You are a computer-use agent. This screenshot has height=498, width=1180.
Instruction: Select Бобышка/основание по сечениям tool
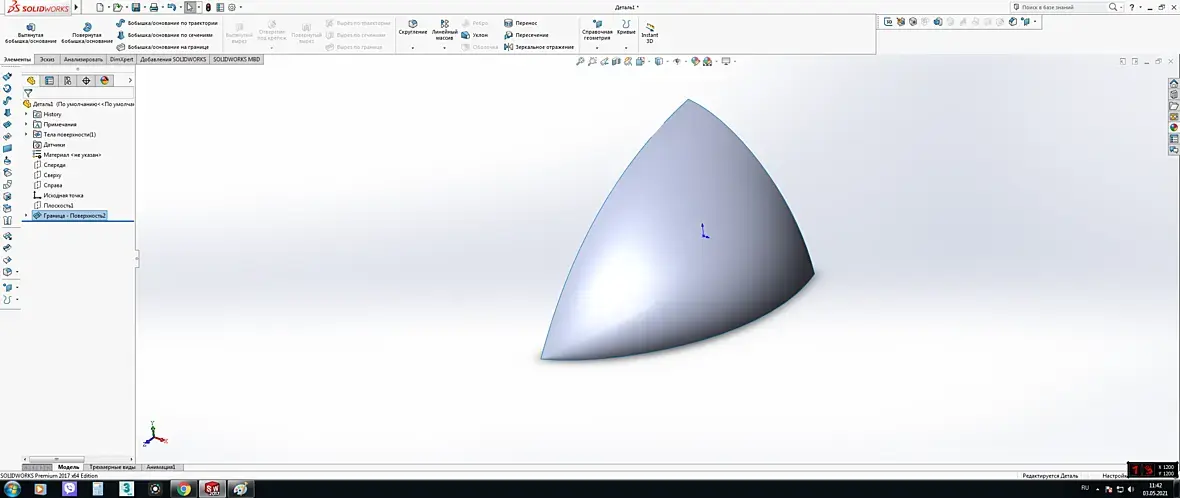coord(167,35)
